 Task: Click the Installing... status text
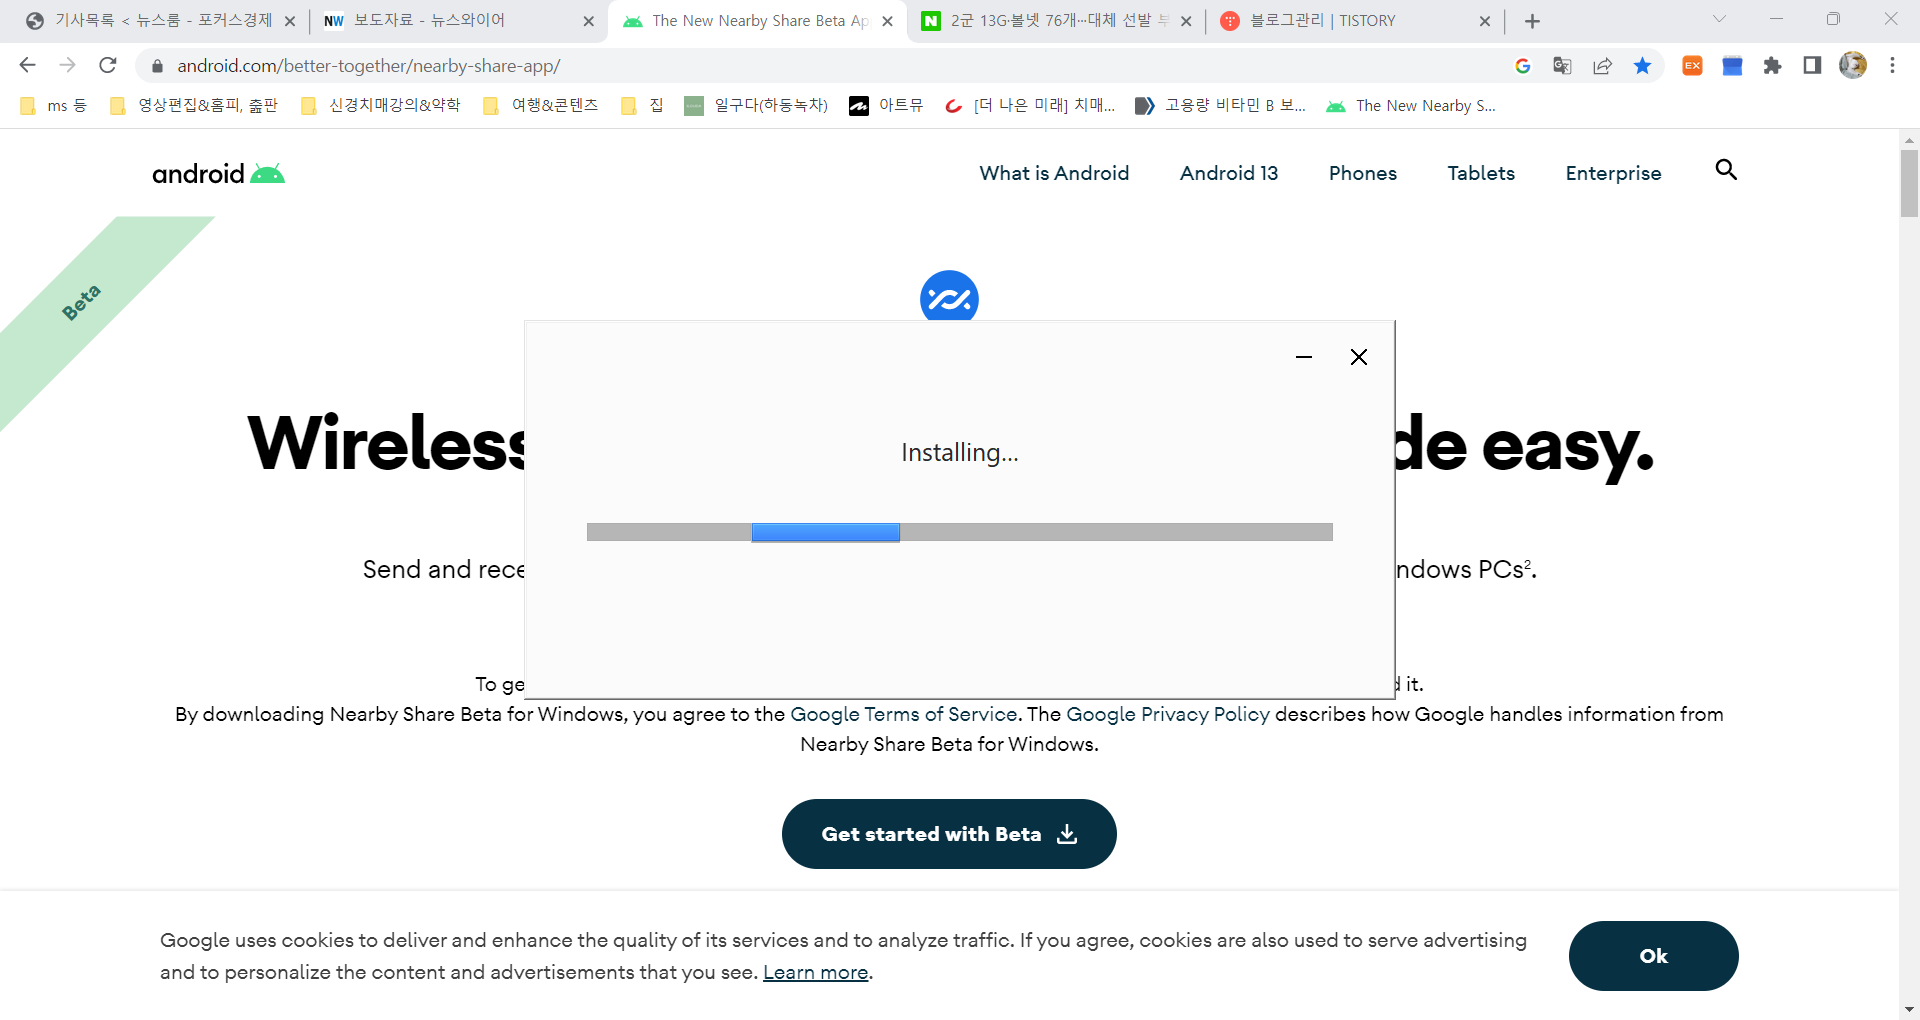[x=960, y=453]
